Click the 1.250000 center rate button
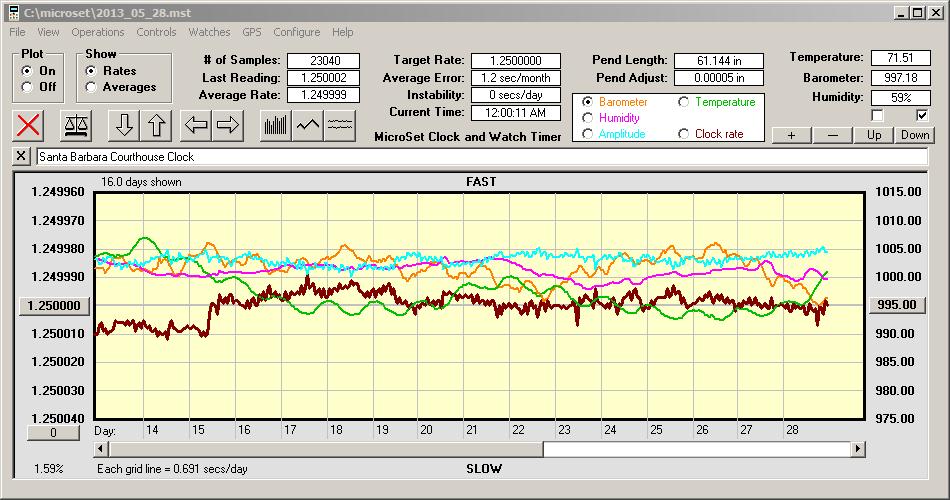Viewport: 950px width, 500px height. 54,305
